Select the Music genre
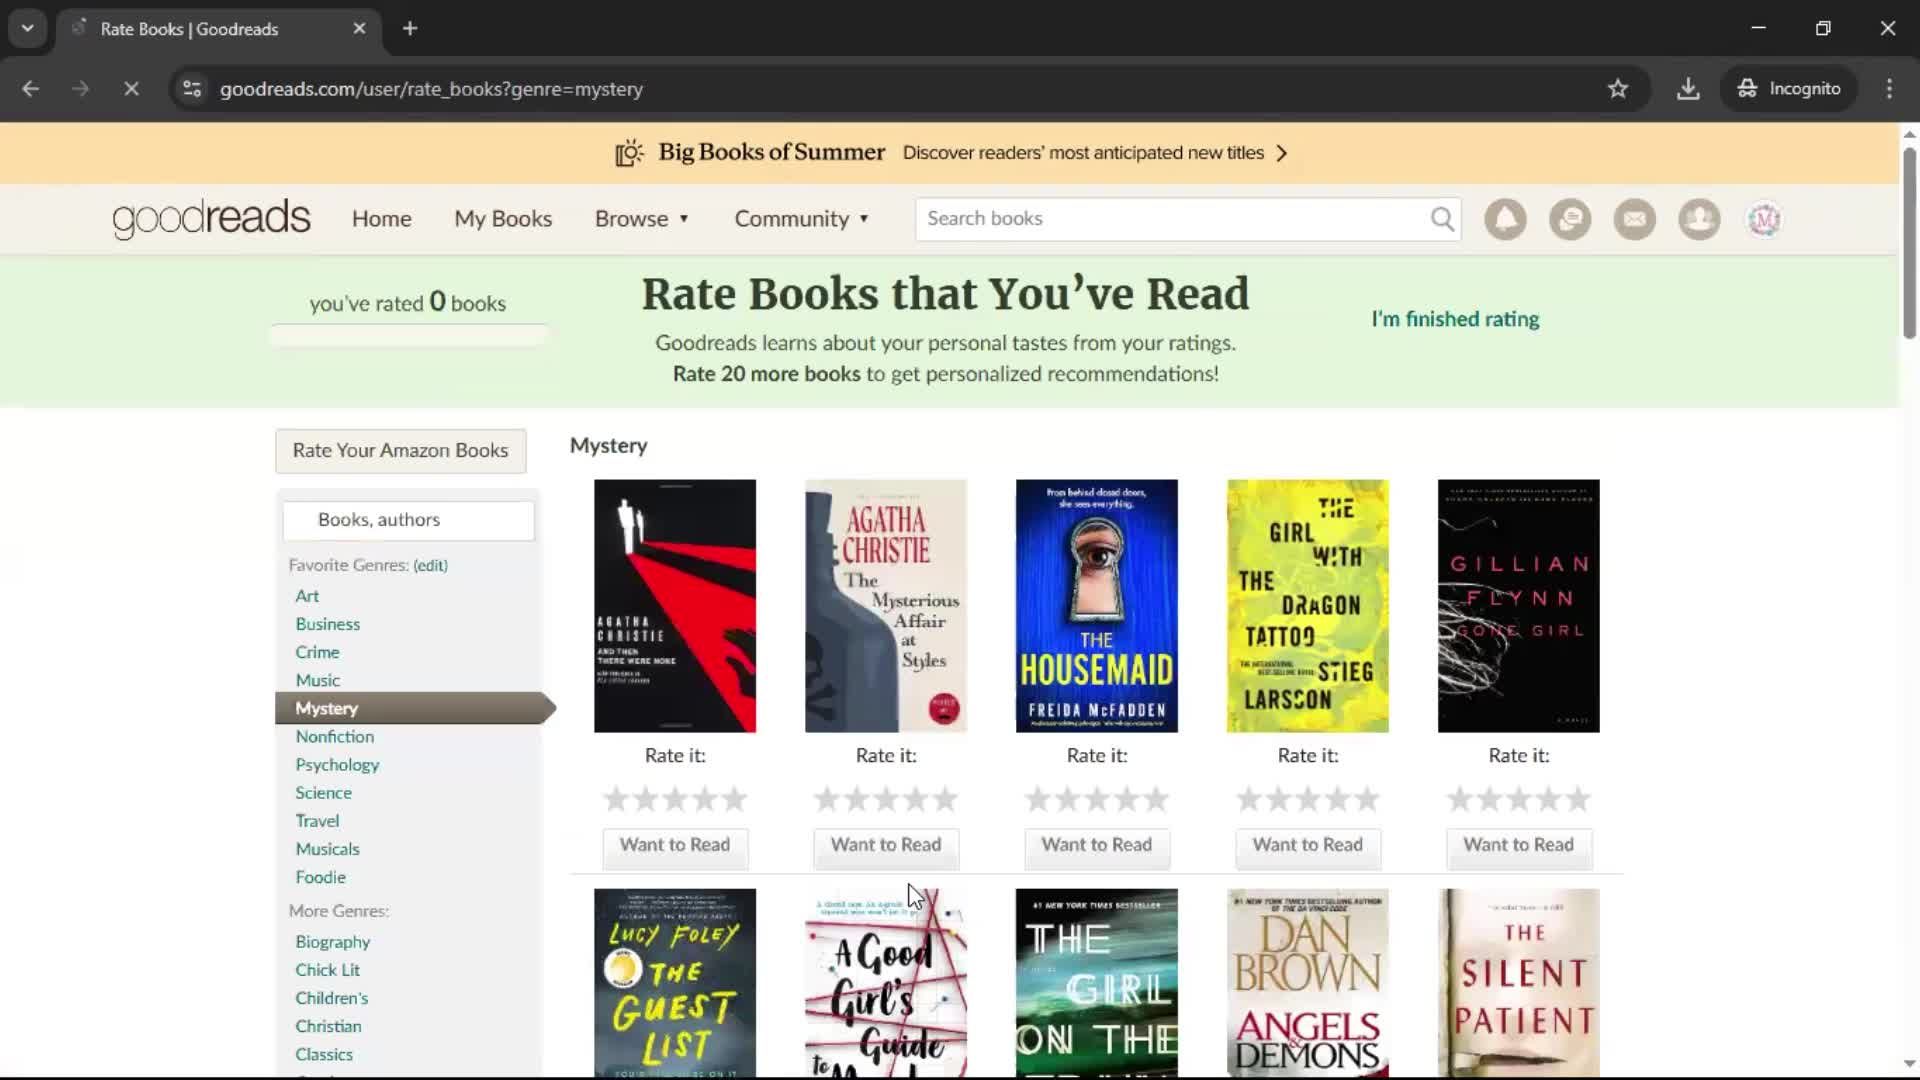Screen dimensions: 1920x1080 click(x=318, y=680)
